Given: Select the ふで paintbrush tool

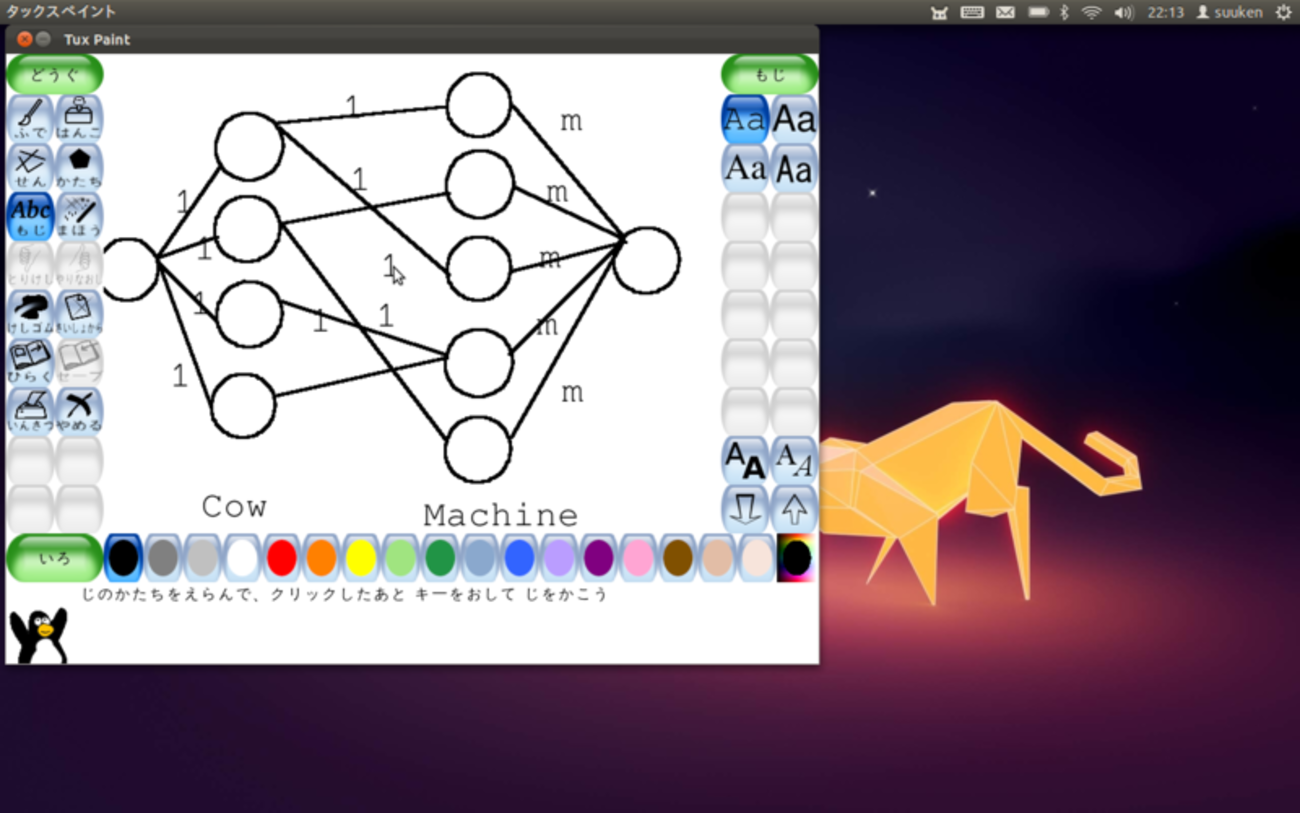Looking at the screenshot, I should pos(30,119).
